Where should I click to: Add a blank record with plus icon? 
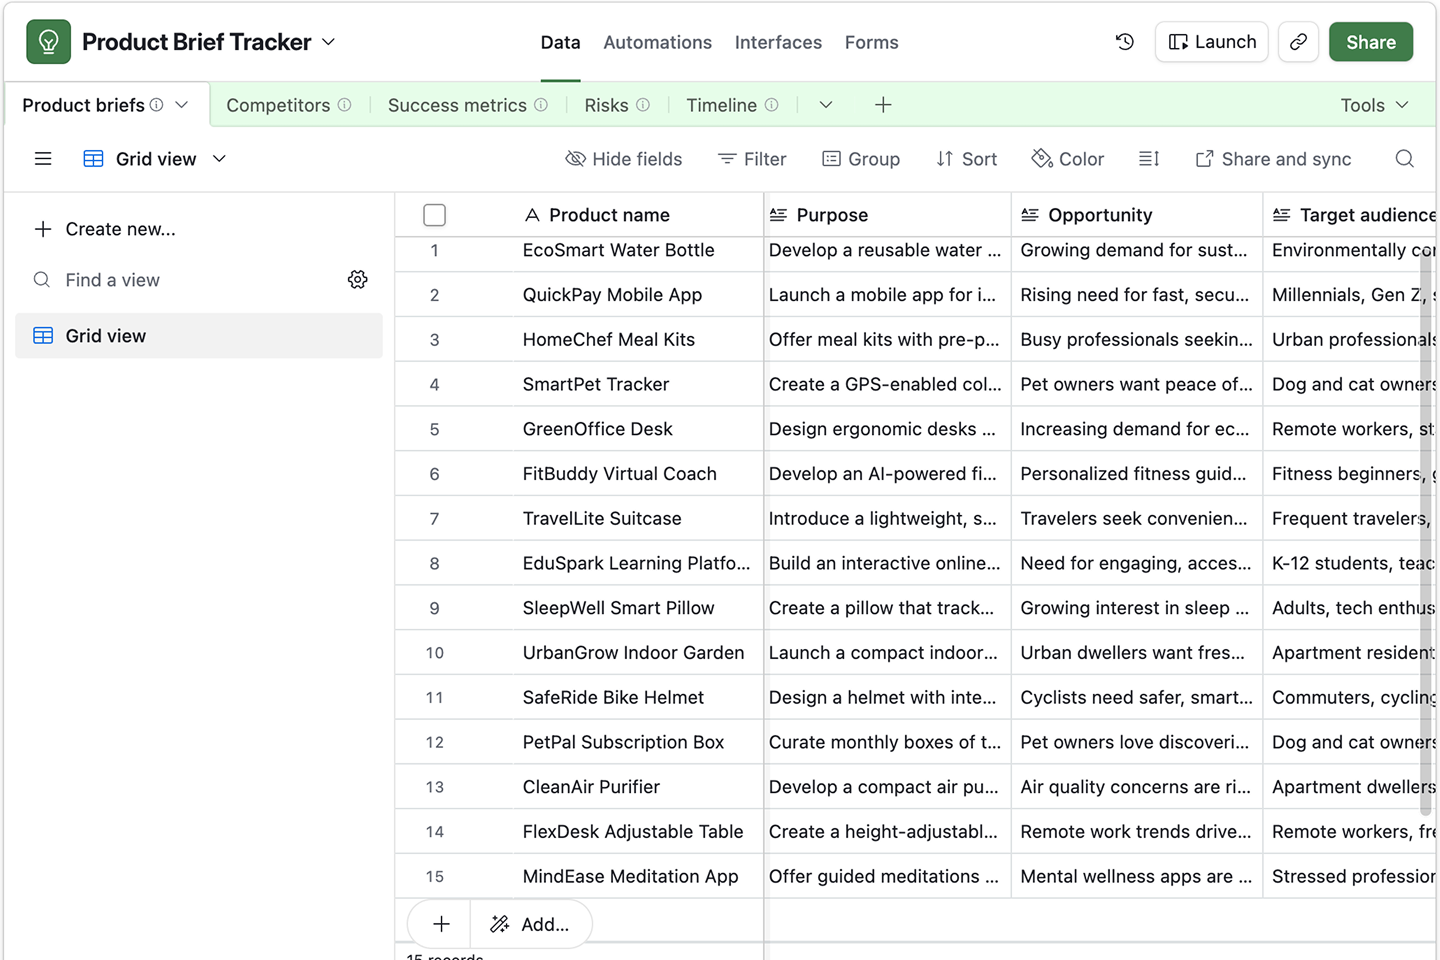441,924
